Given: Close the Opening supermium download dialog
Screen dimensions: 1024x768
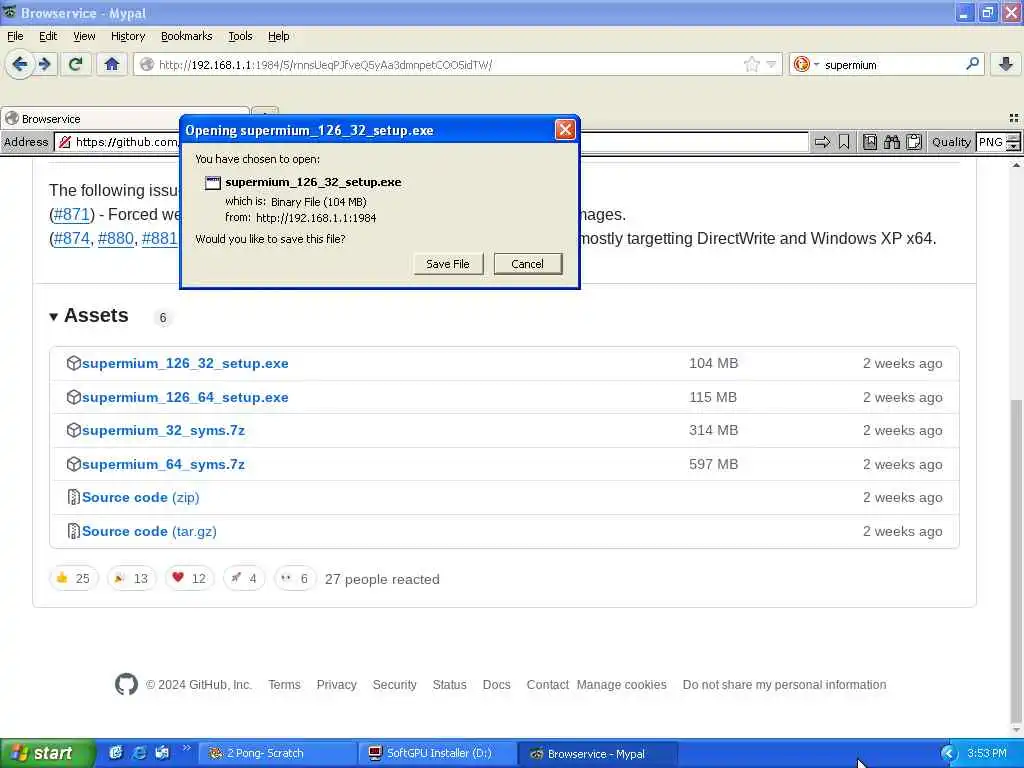Looking at the screenshot, I should (565, 129).
